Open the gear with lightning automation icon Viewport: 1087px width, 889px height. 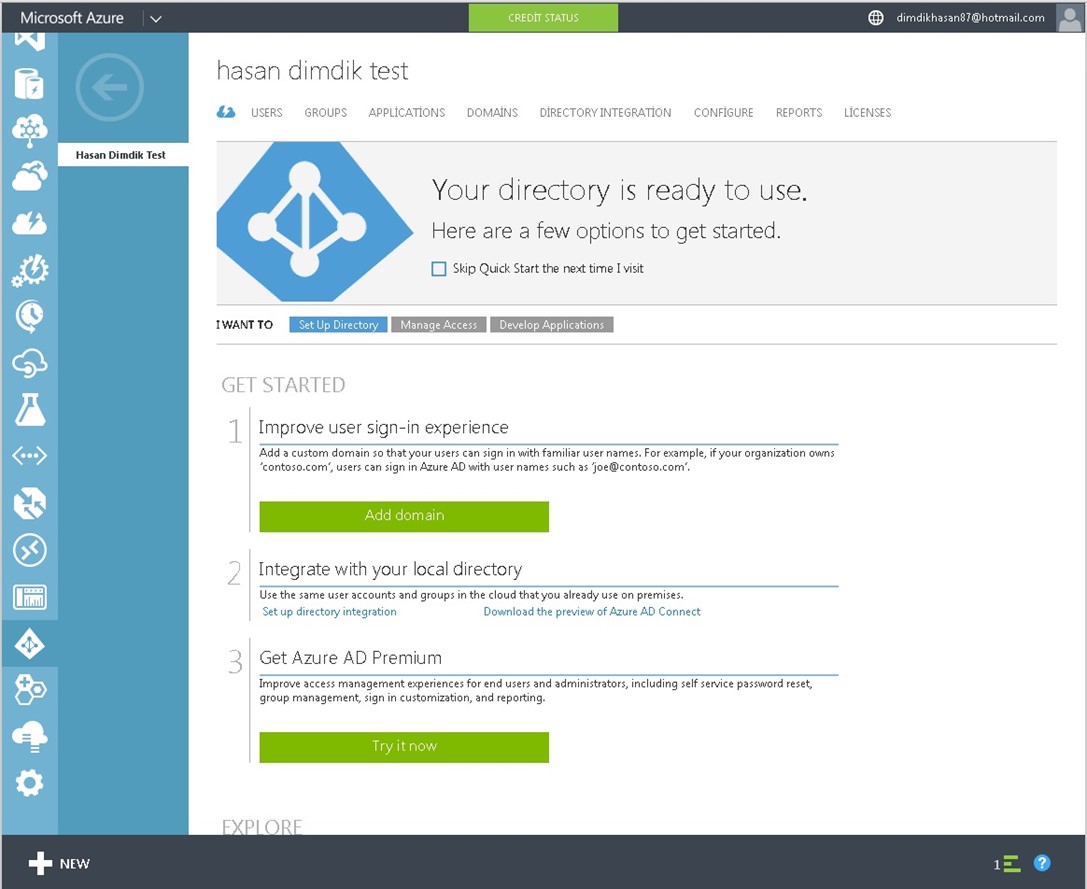click(29, 270)
